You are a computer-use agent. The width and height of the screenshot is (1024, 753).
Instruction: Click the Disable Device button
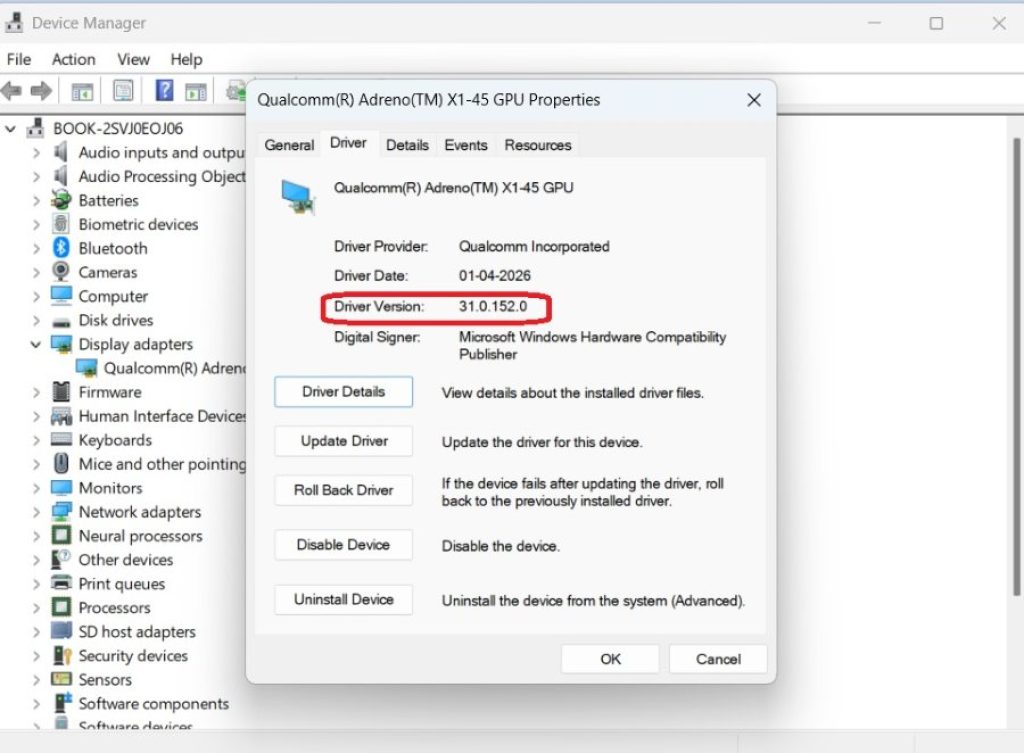(x=344, y=545)
